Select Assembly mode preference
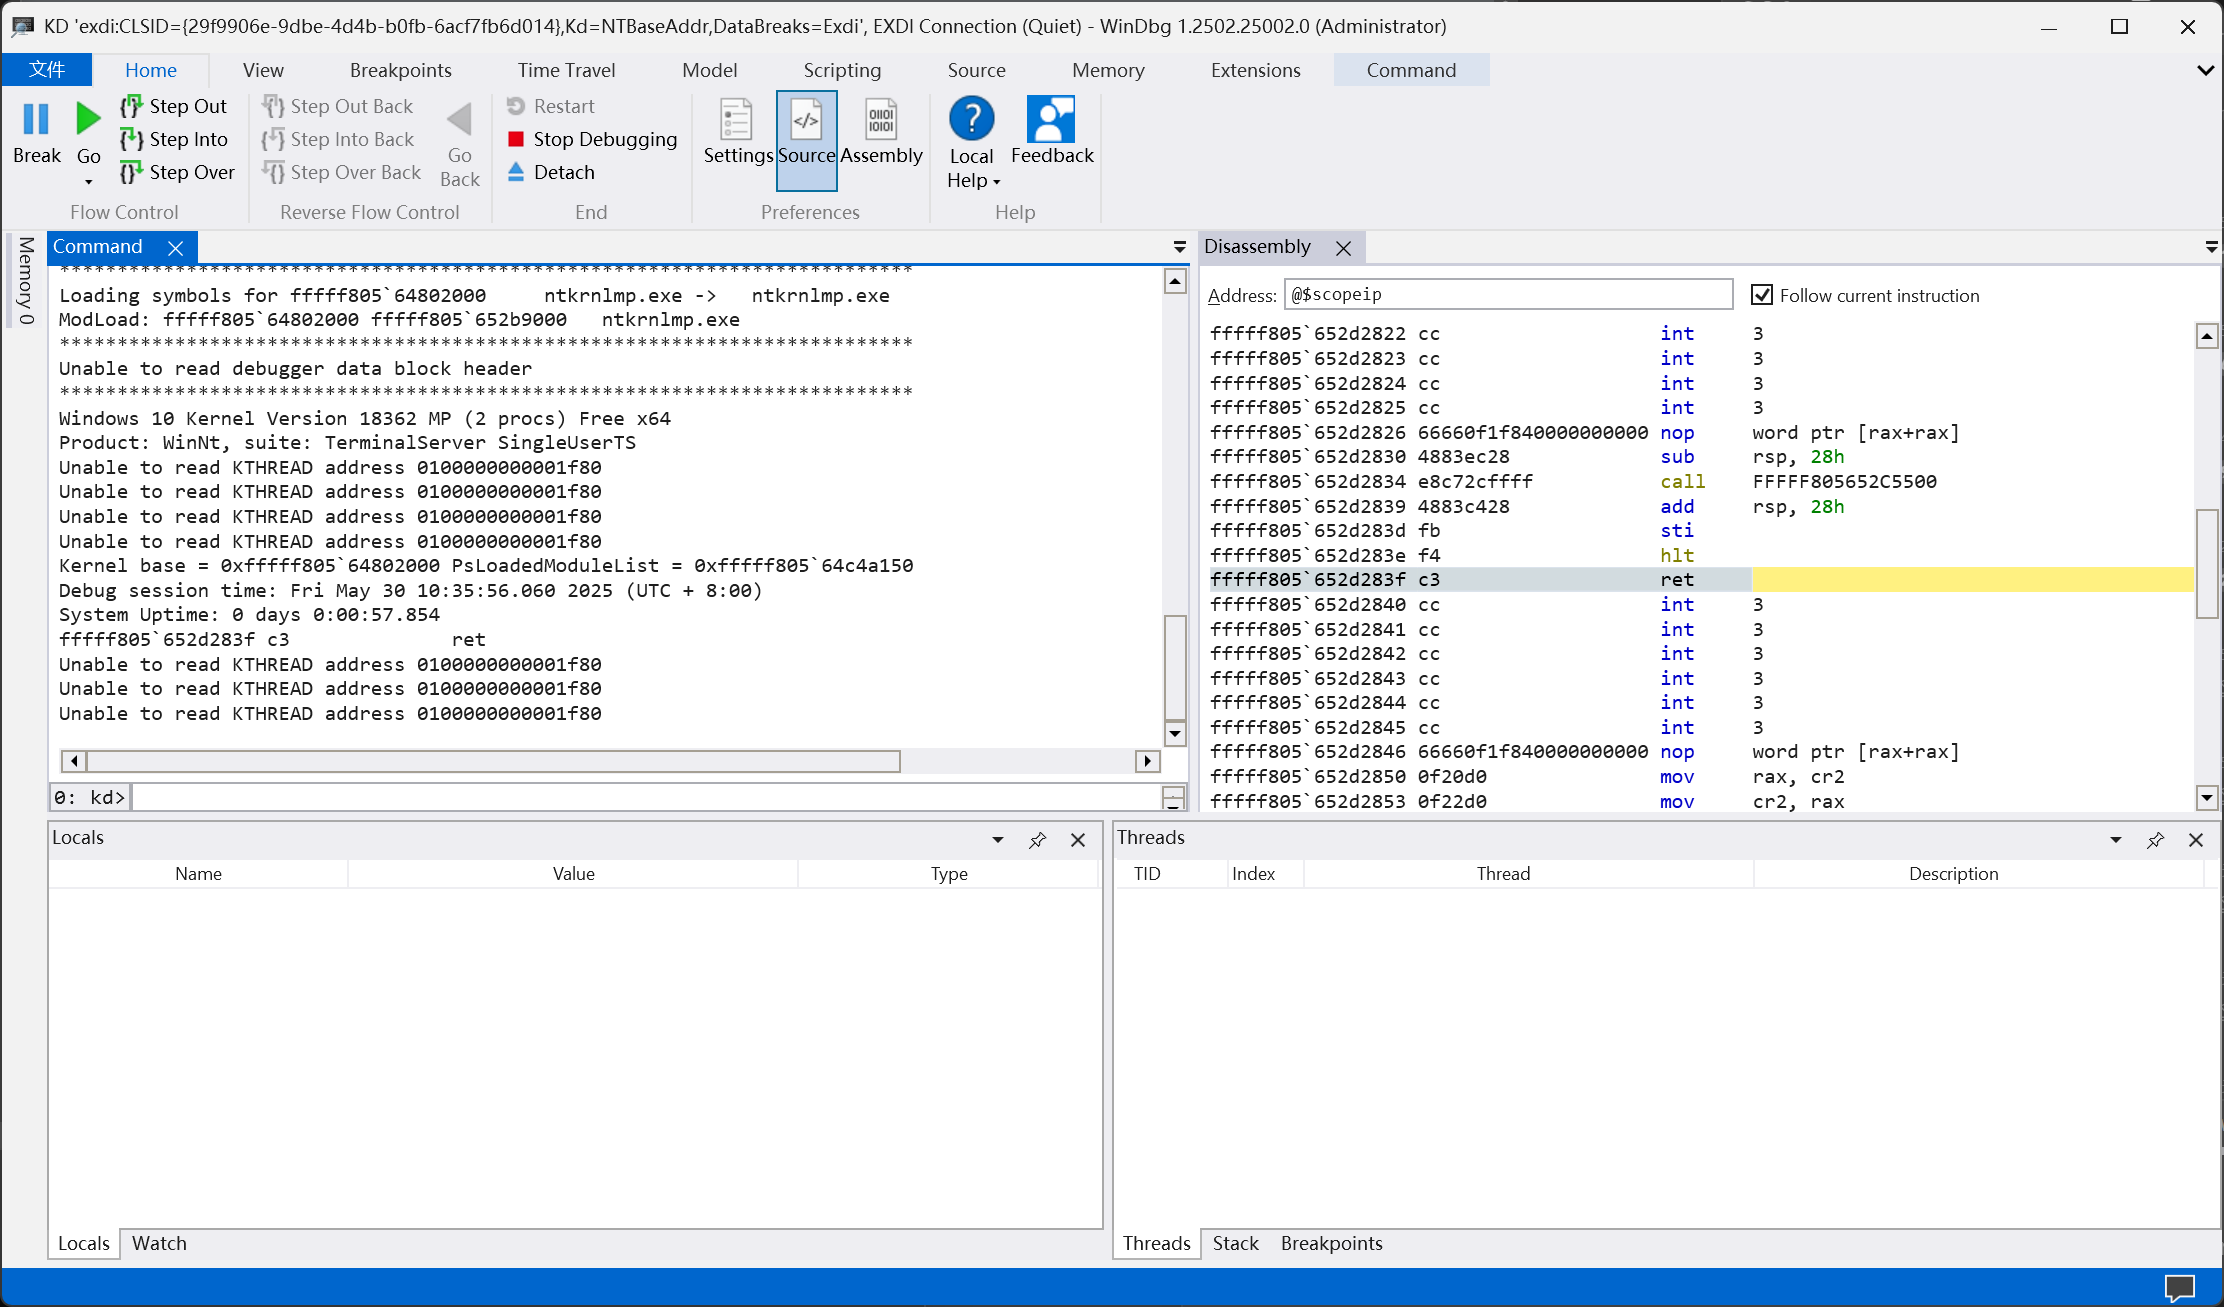The width and height of the screenshot is (2224, 1307). click(881, 119)
